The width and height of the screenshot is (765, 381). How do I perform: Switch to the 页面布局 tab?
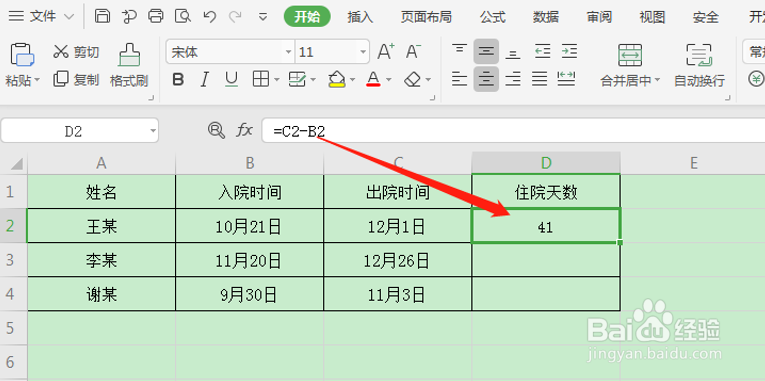[x=426, y=17]
